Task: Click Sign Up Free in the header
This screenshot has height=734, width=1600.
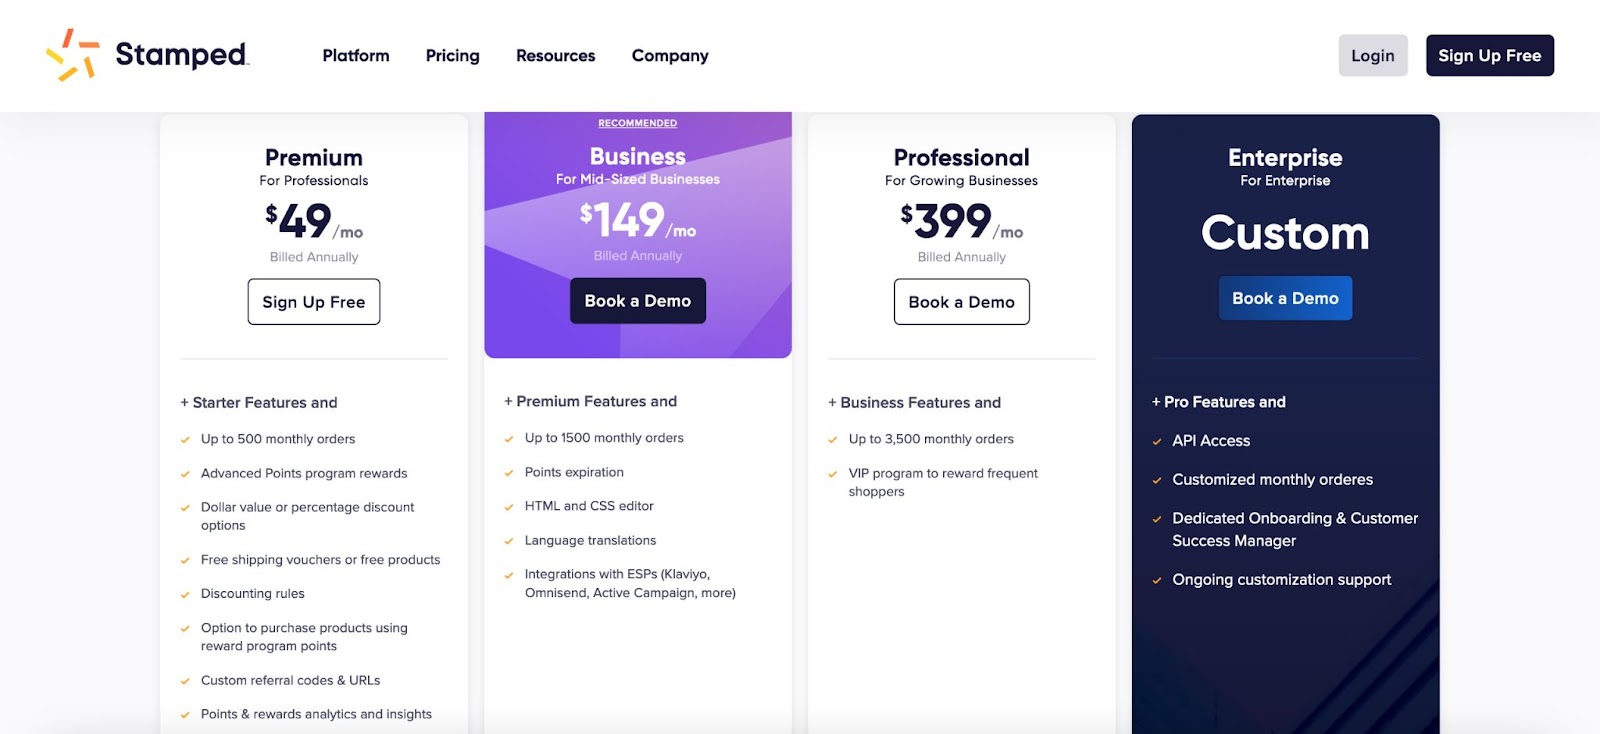Action: pos(1489,55)
